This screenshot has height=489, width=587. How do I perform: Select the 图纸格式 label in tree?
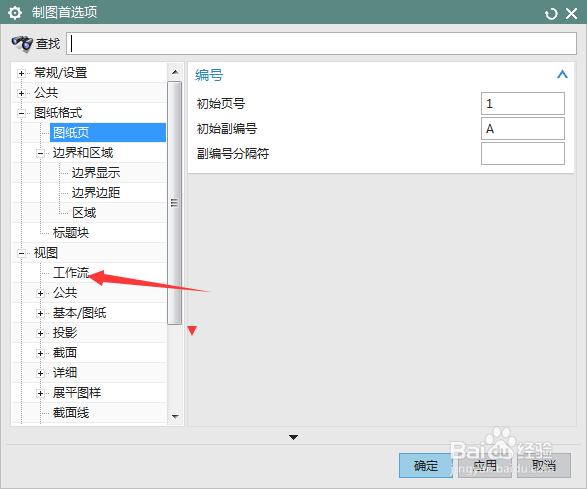[58, 113]
